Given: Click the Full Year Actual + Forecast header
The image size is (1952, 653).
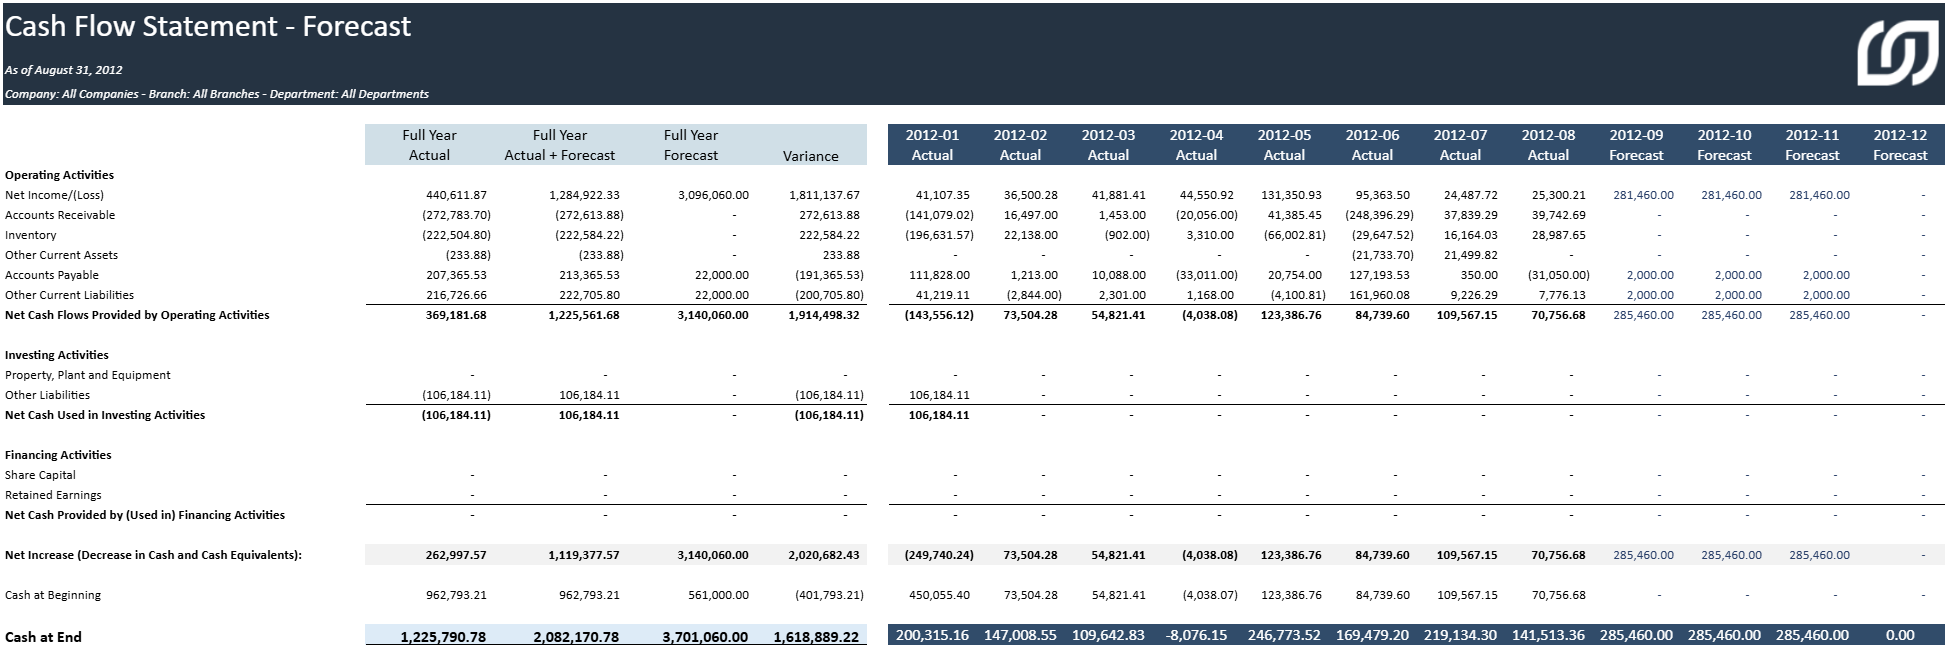Looking at the screenshot, I should point(559,145).
